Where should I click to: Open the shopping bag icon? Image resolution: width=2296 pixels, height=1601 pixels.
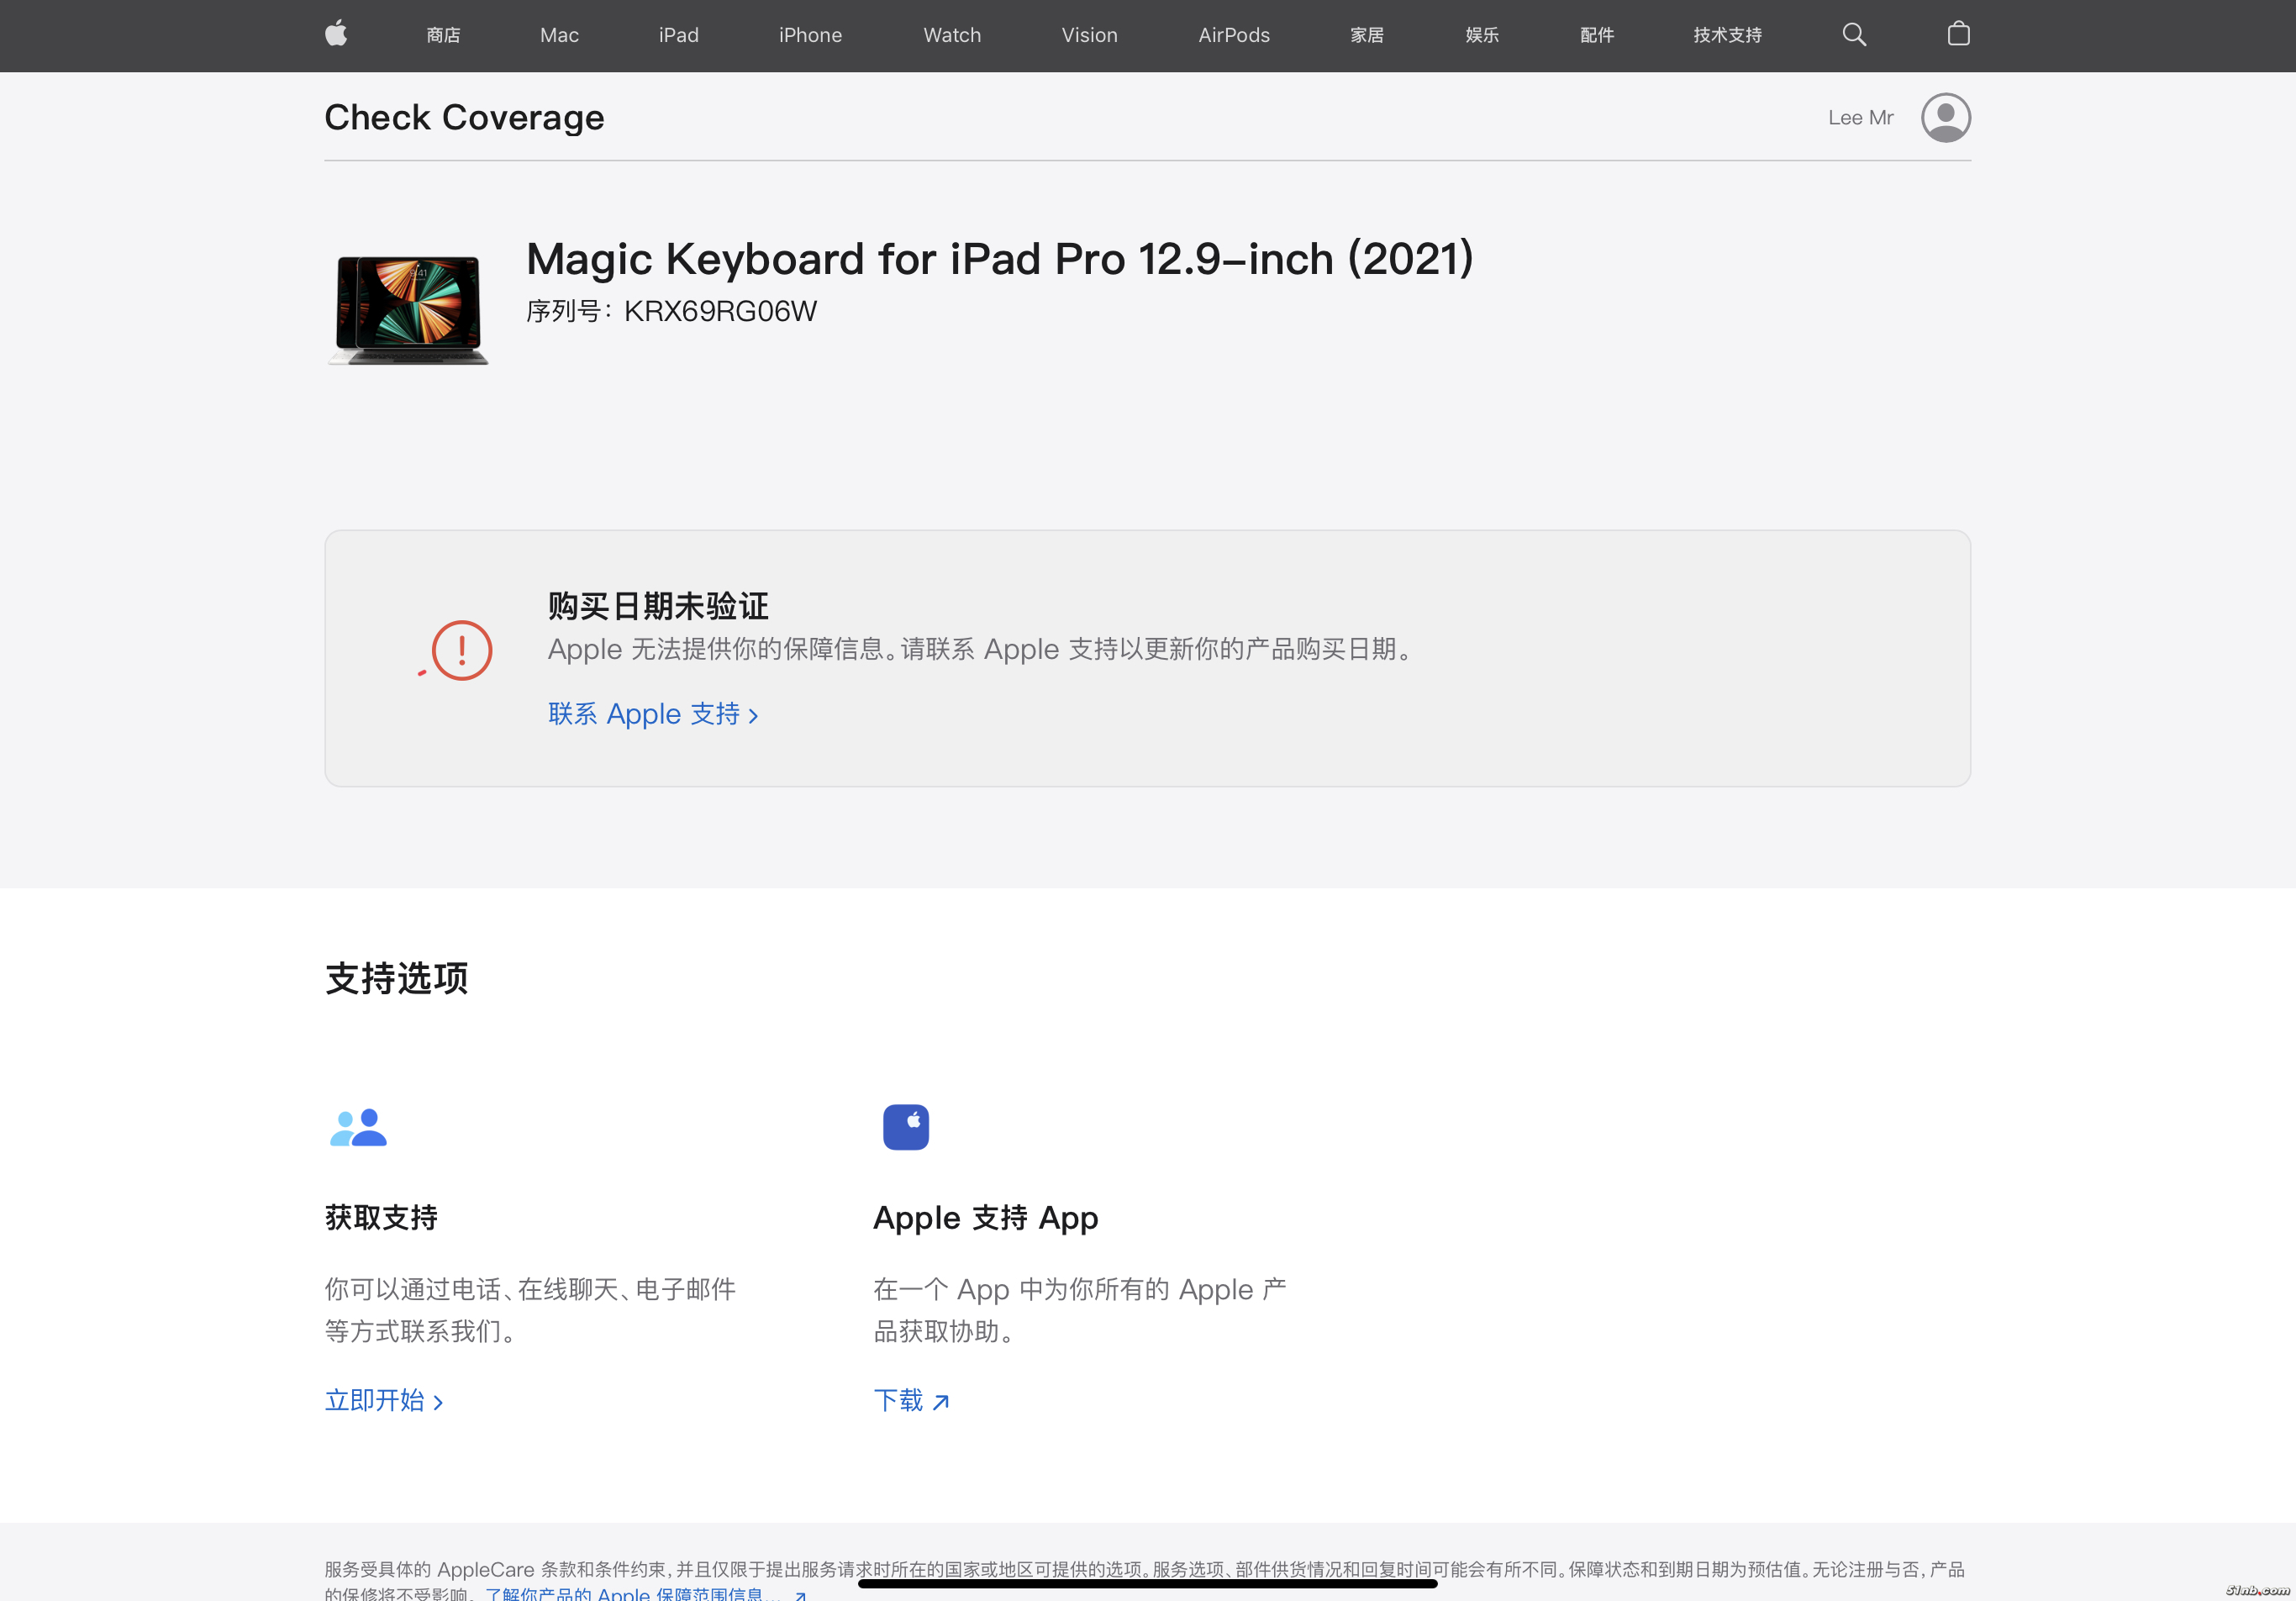pyautogui.click(x=1958, y=34)
